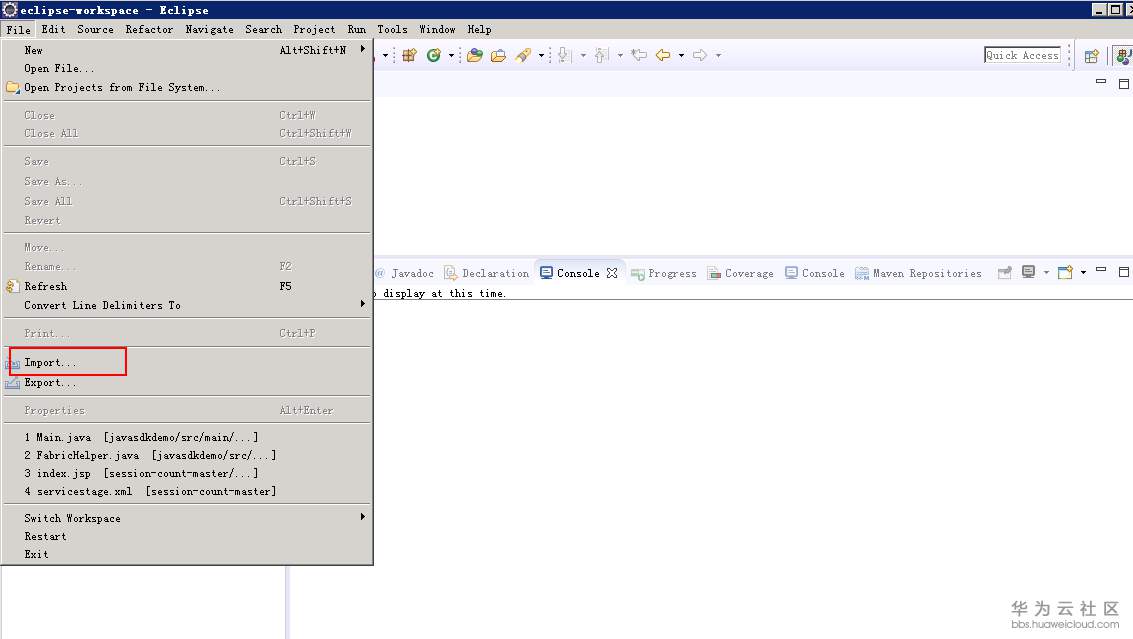Click the Quick Access input field

point(1022,55)
